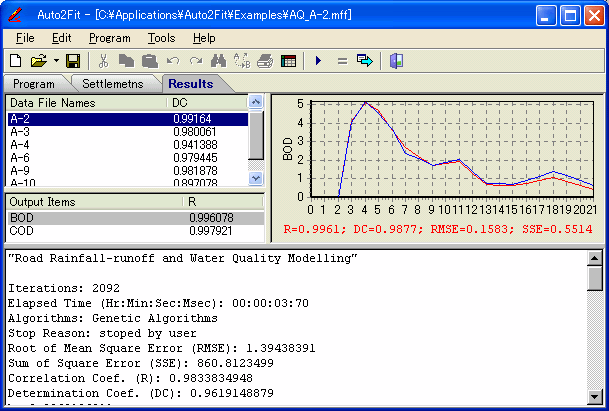Switch to the Program tab
The height and width of the screenshot is (411, 609).
tap(34, 84)
